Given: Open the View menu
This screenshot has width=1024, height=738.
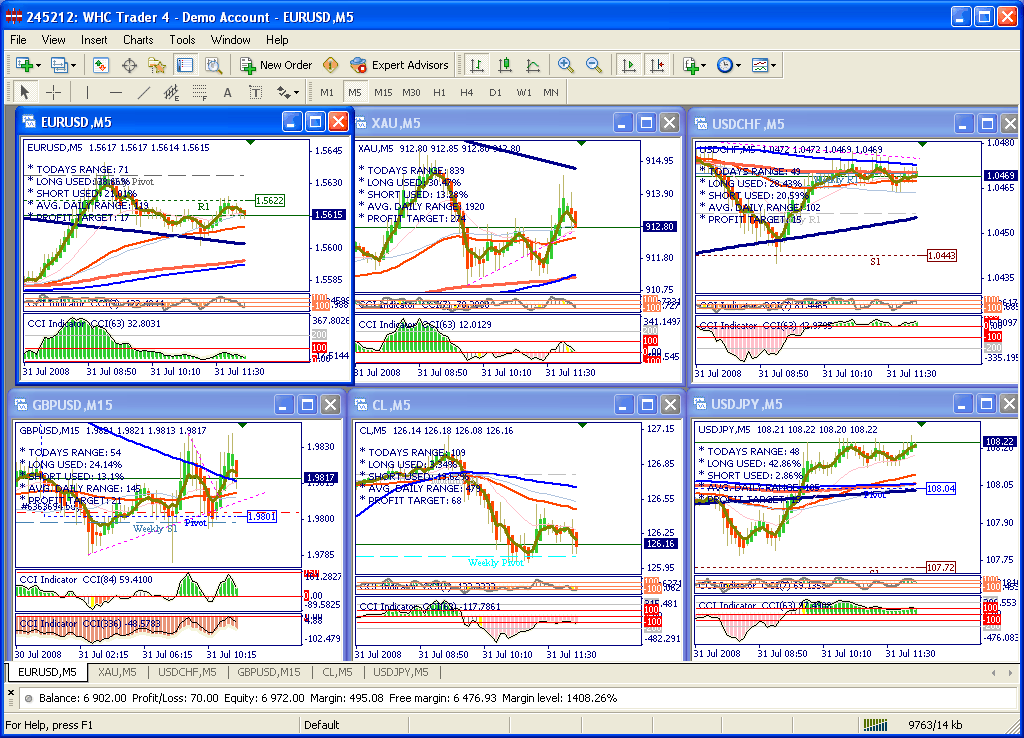Looking at the screenshot, I should click(x=54, y=40).
